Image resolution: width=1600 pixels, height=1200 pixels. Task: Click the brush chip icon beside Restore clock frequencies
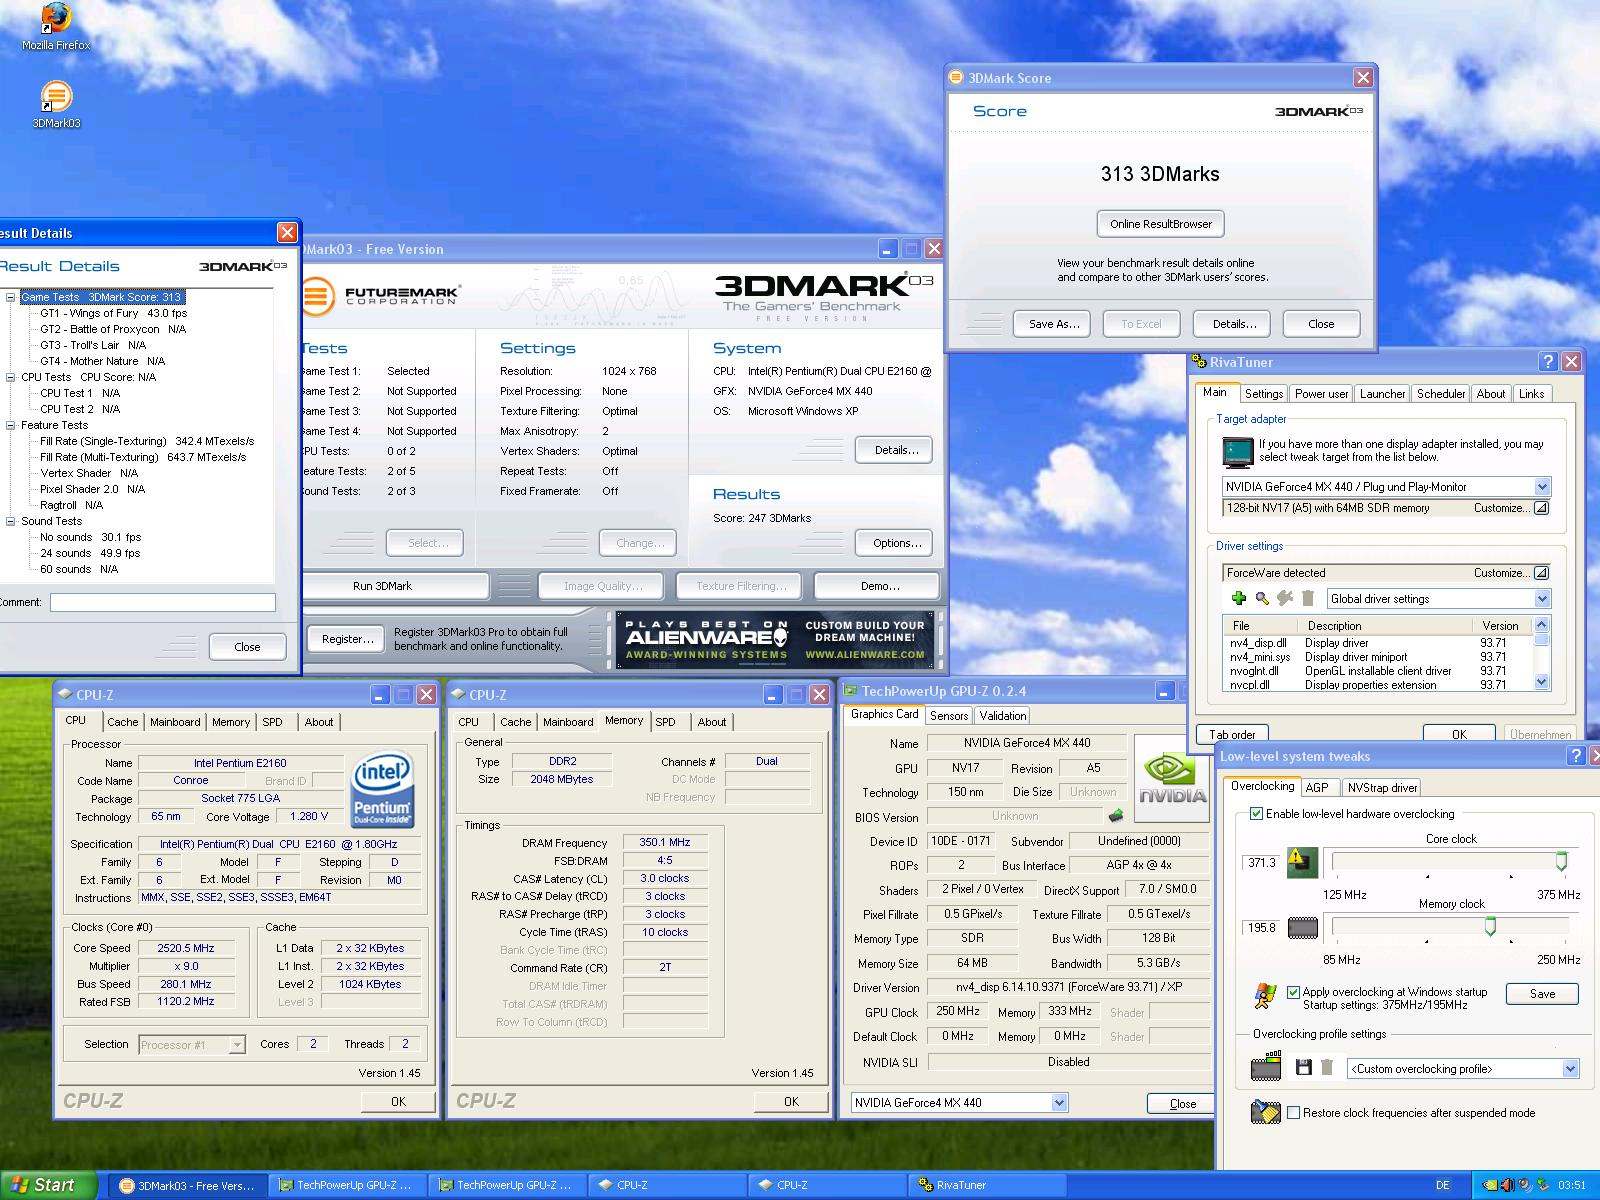(1265, 1112)
